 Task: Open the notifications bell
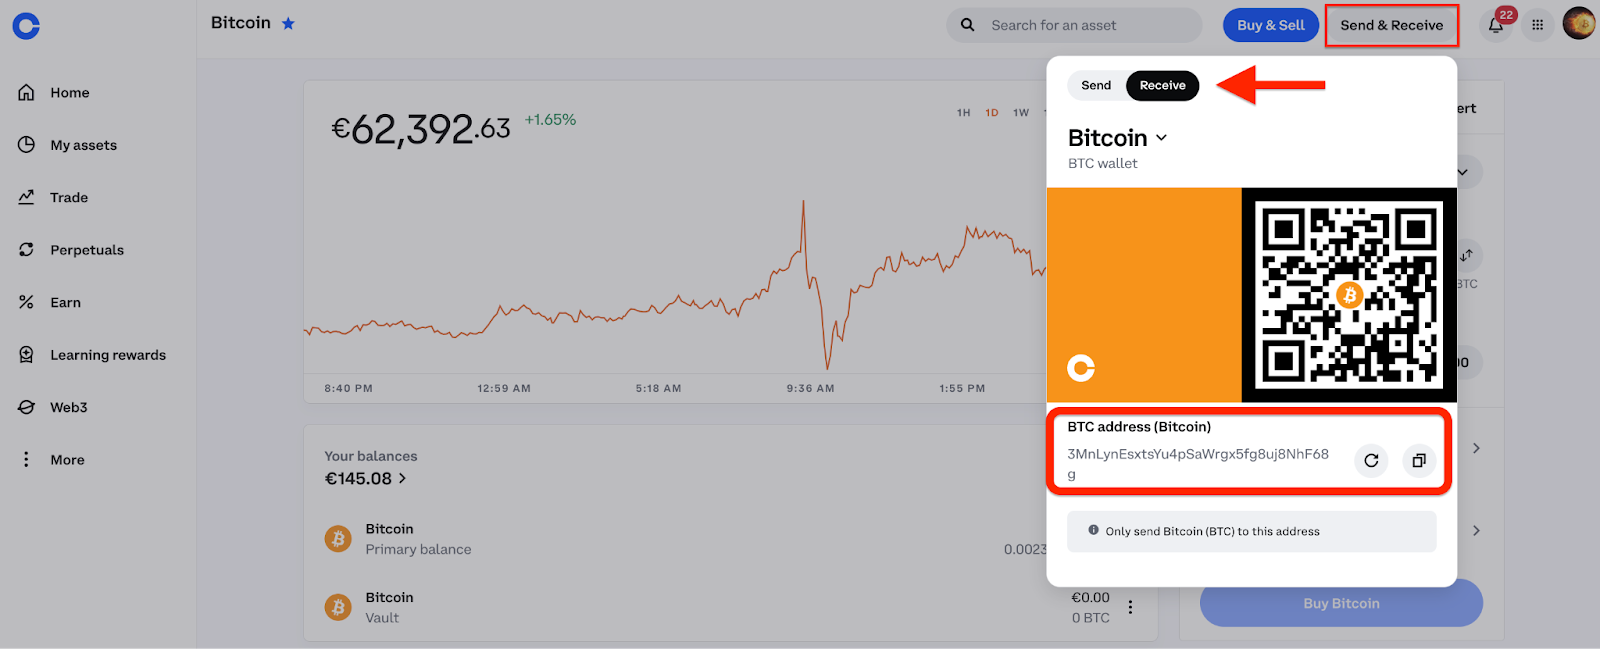click(1496, 26)
